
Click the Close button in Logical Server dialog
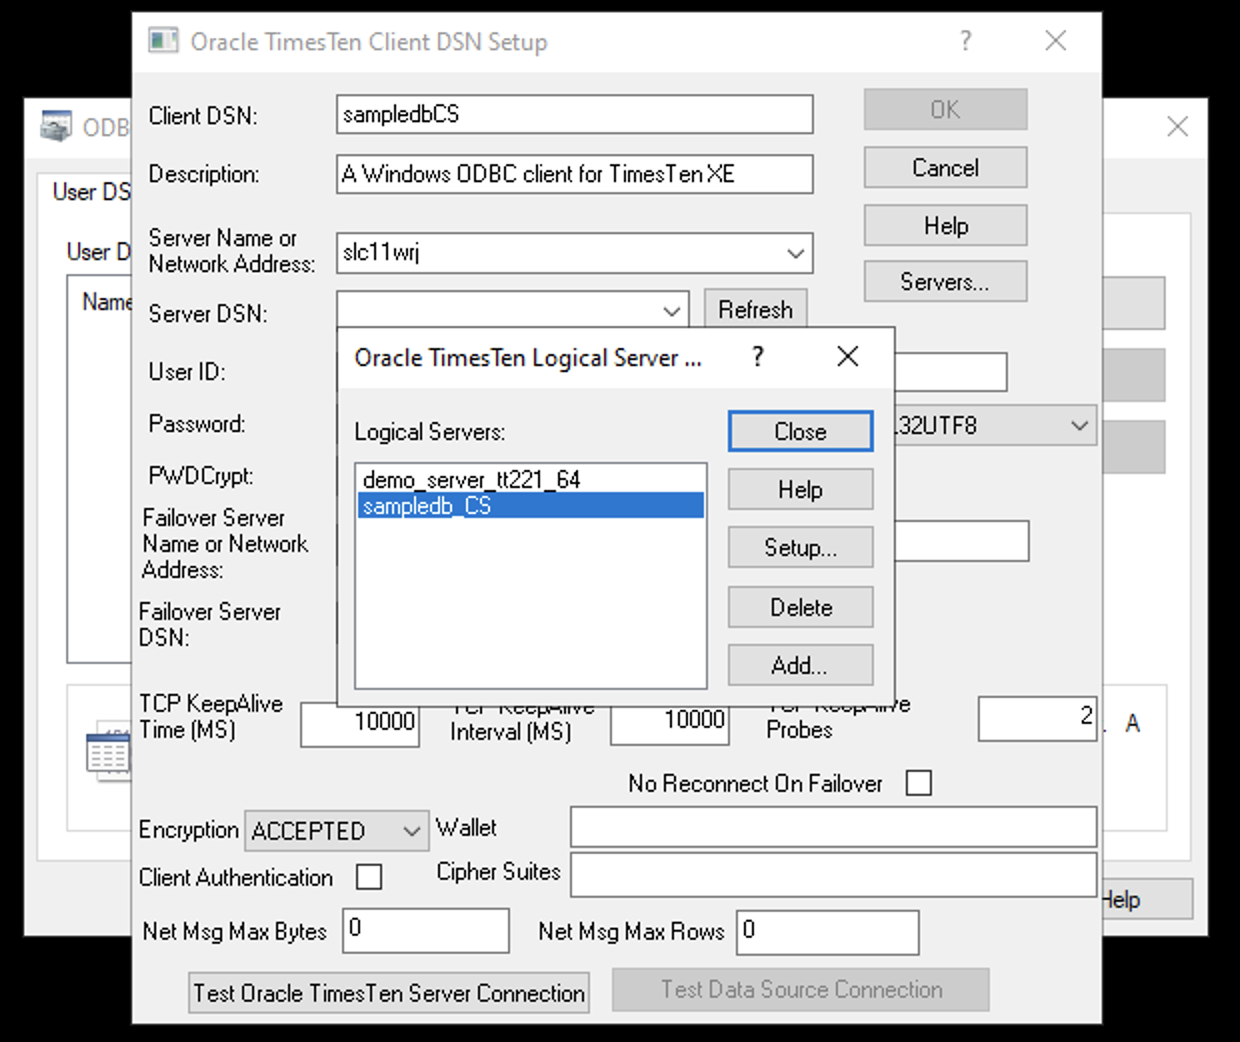(800, 432)
